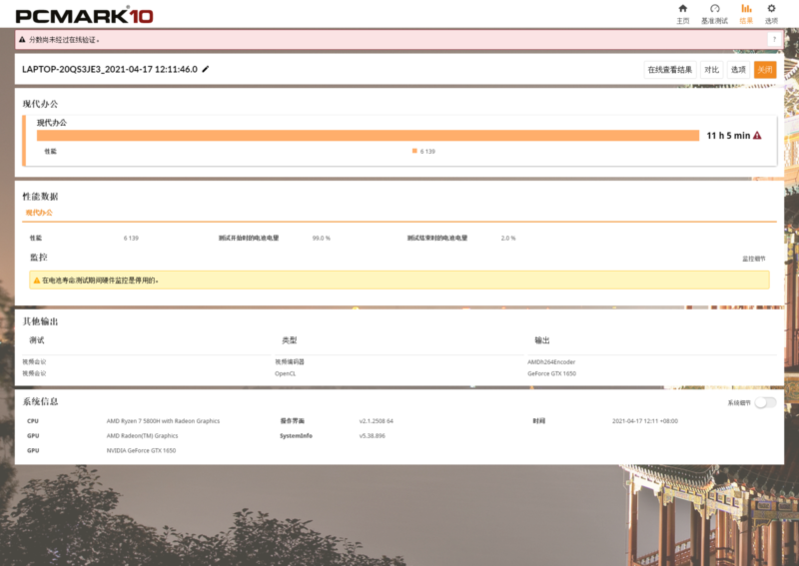Click the orange Close (关闭) button
Viewport: 799px width, 566px height.
tap(765, 70)
